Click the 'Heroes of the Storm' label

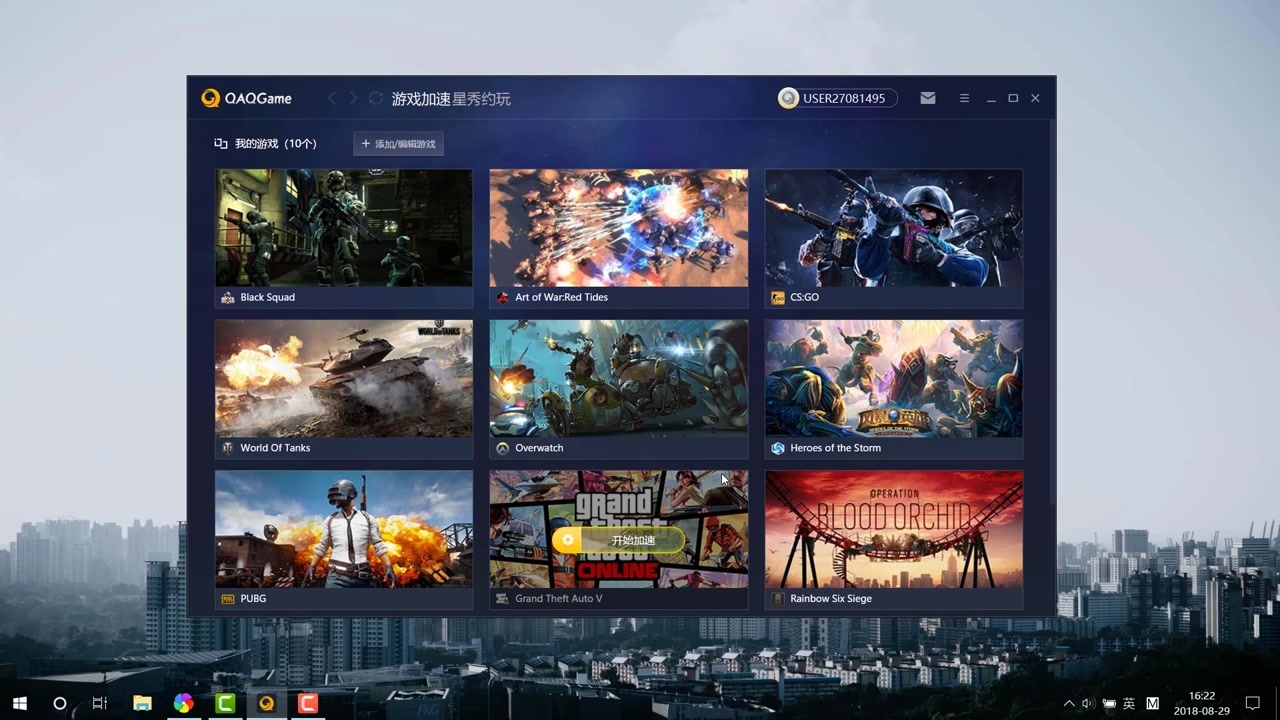[x=835, y=448]
